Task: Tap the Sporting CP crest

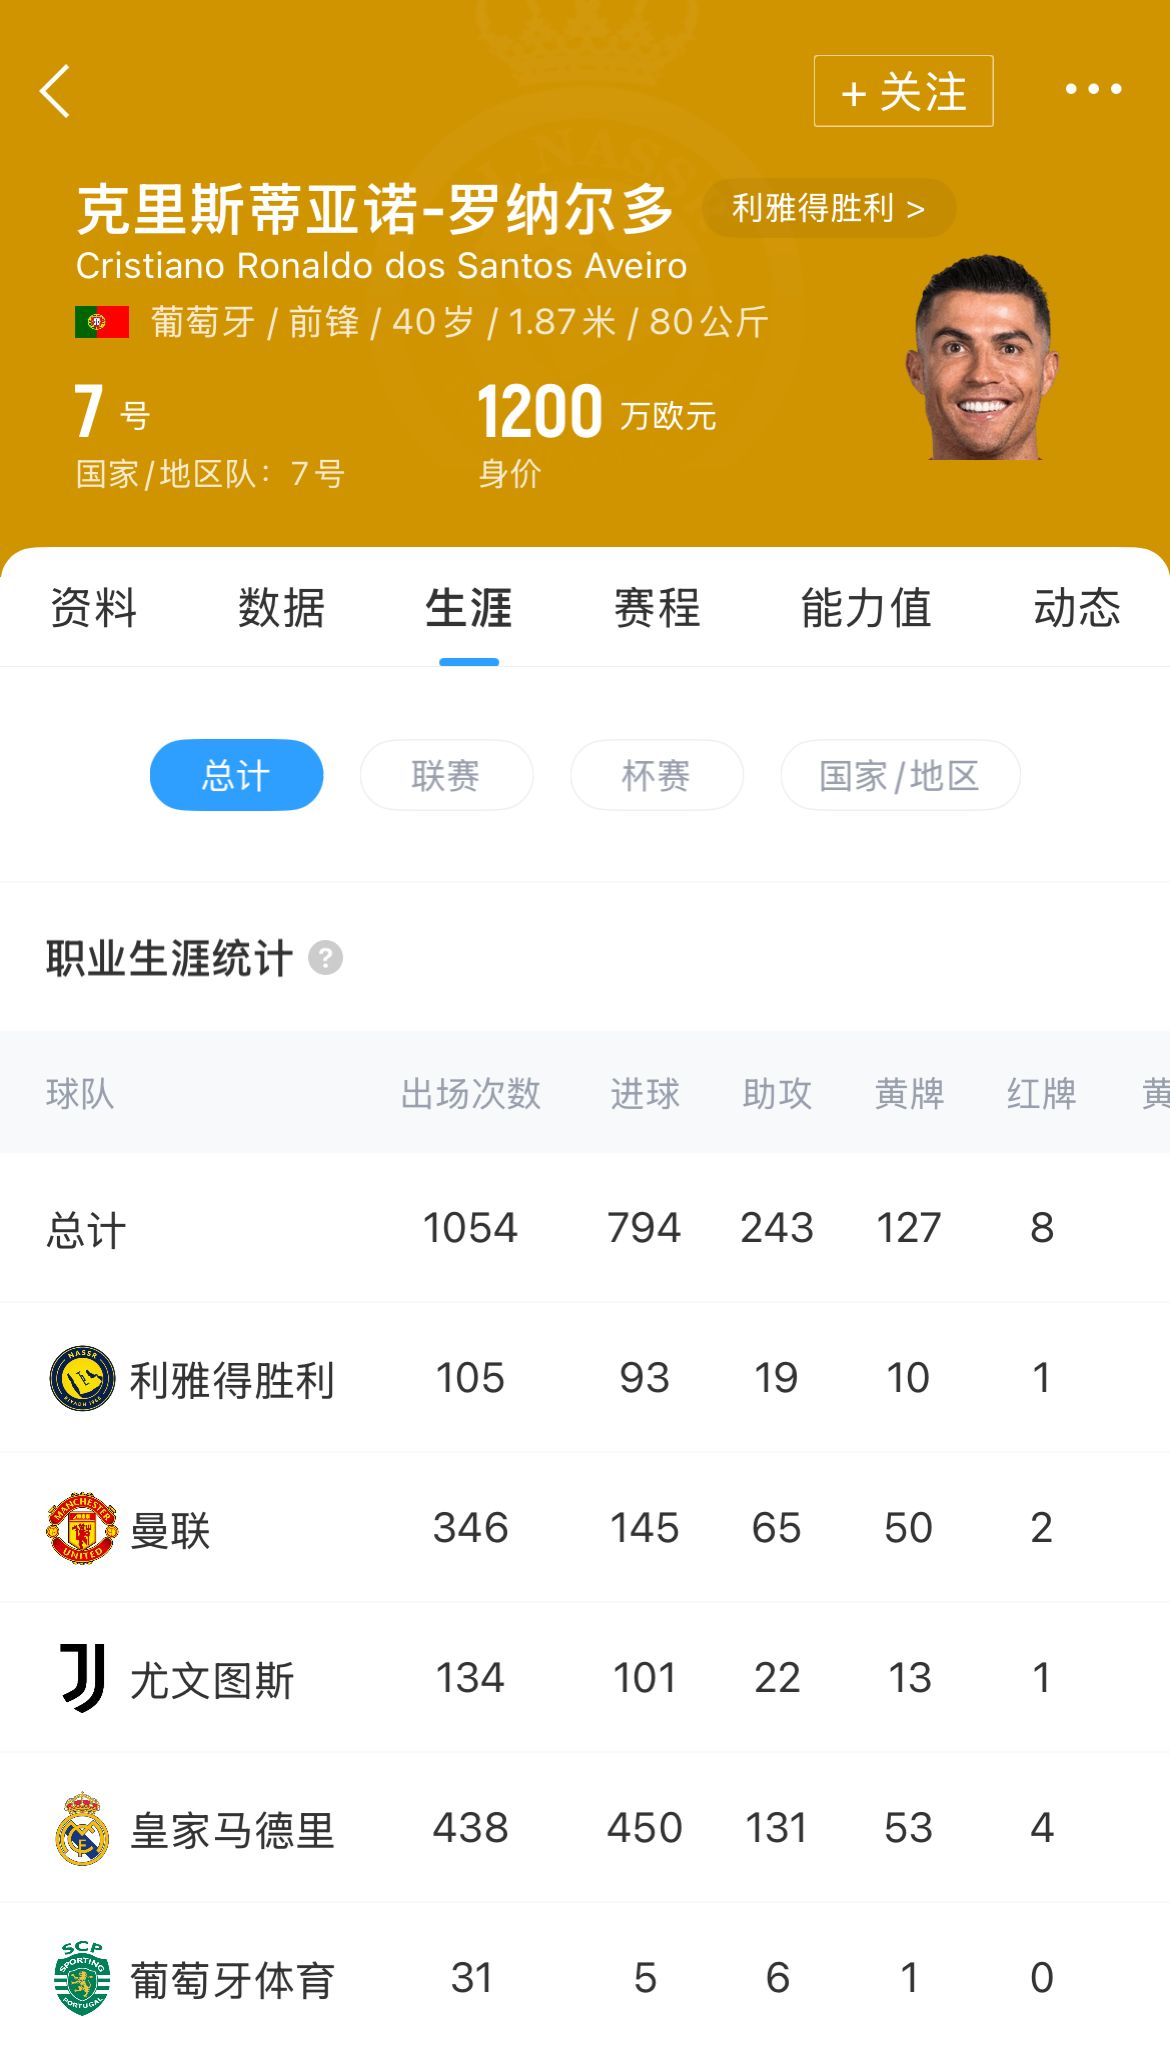Action: tap(82, 1978)
